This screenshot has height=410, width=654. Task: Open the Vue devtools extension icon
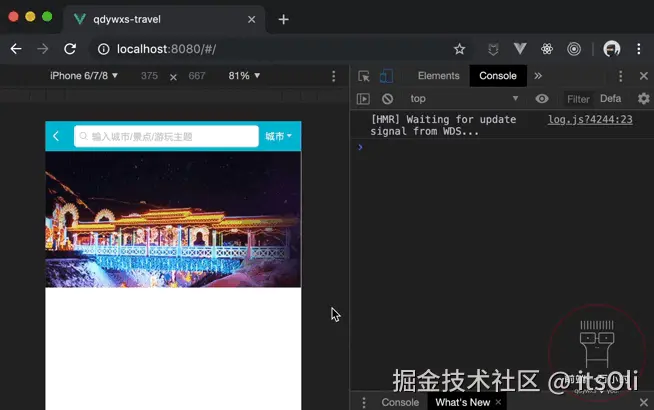click(x=520, y=49)
